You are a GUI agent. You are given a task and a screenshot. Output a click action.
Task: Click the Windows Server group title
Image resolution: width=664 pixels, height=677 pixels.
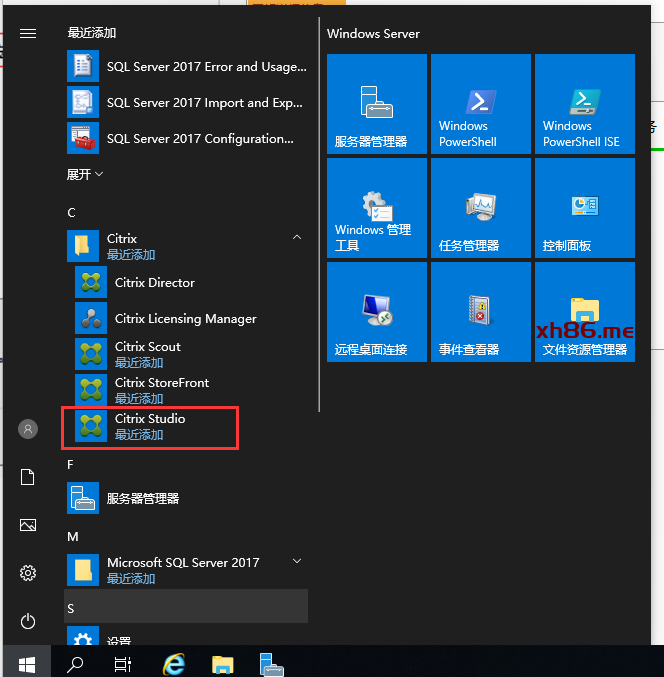coord(373,34)
